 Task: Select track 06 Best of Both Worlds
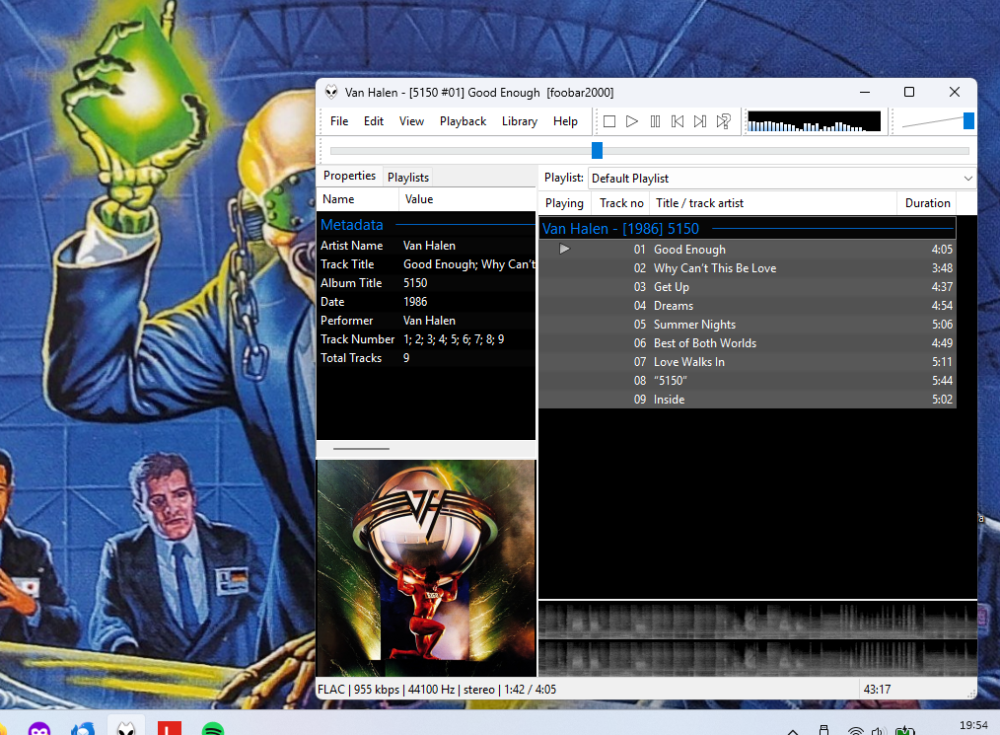[x=747, y=343]
